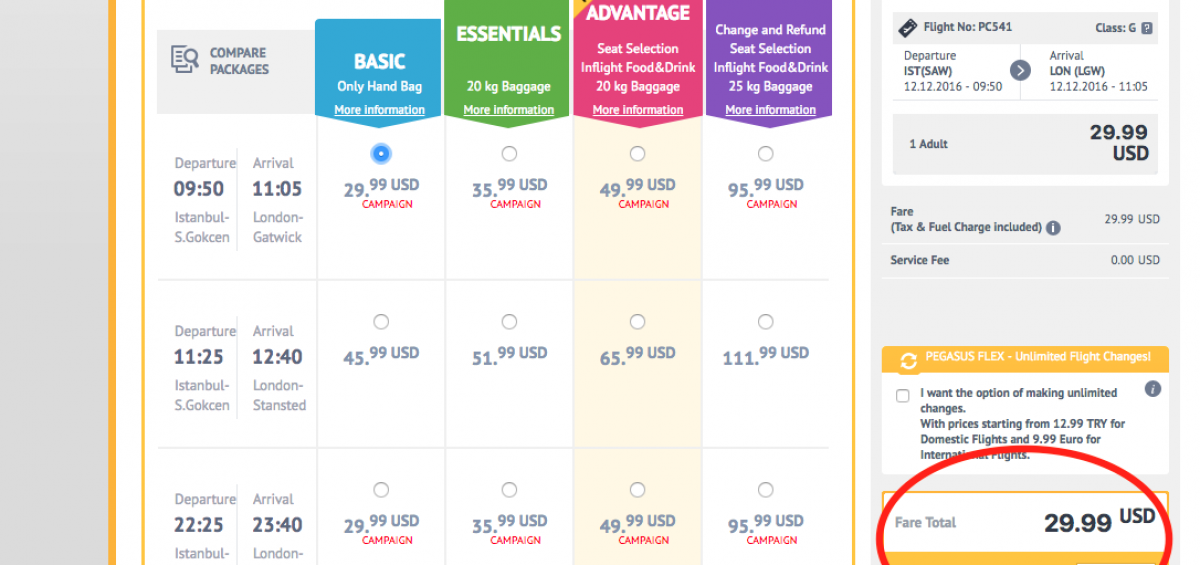Click the question mark icon next to Class G
This screenshot has height=565, width=1200.
(1146, 28)
